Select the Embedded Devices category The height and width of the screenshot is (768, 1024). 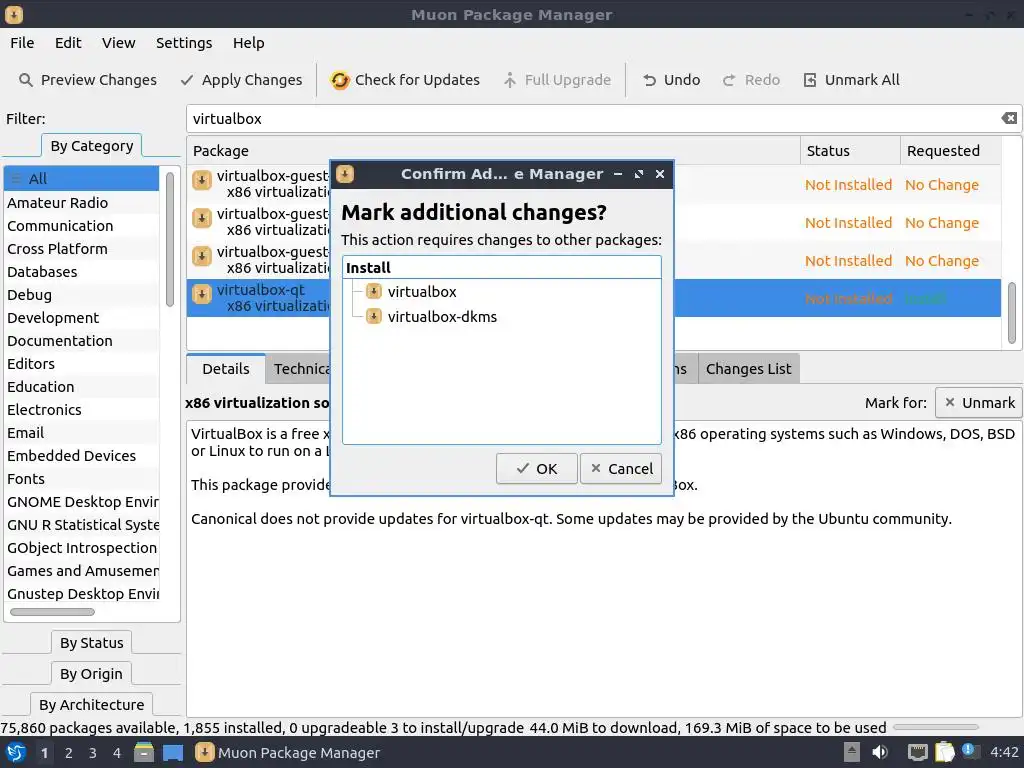[x=82, y=456]
